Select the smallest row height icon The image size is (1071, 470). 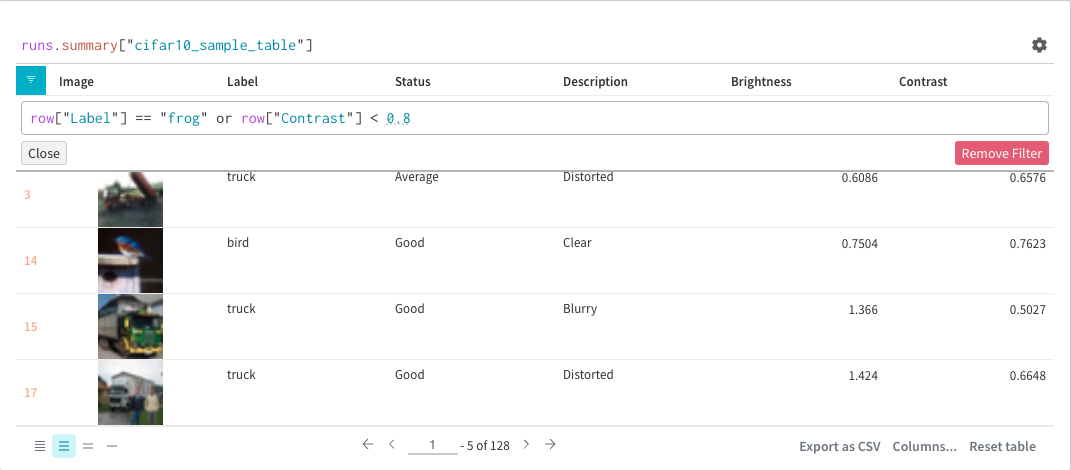pyautogui.click(x=39, y=446)
